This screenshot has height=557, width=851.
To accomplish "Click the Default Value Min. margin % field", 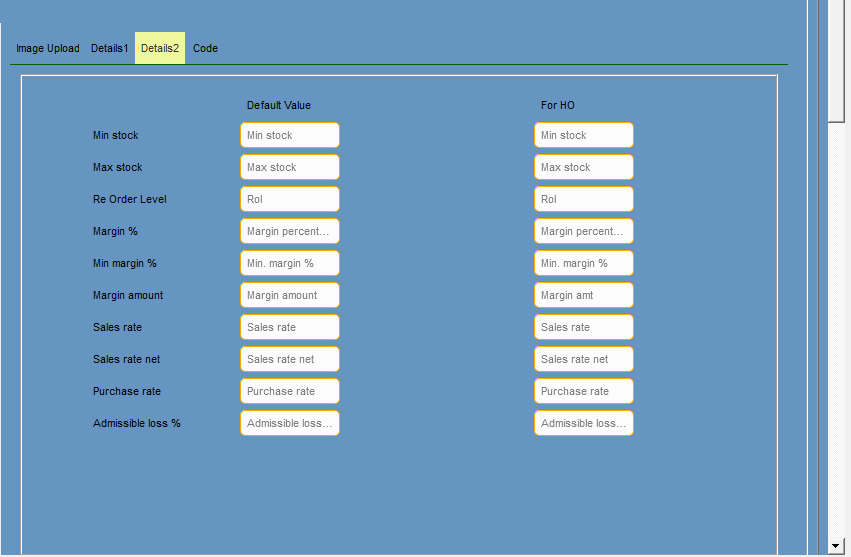I will [290, 263].
